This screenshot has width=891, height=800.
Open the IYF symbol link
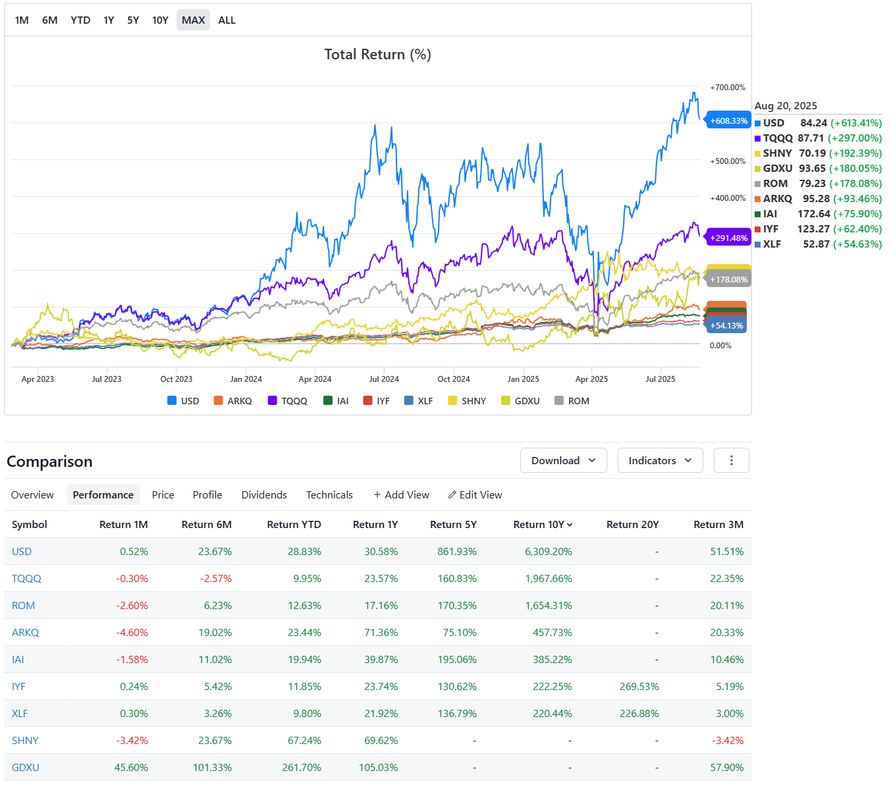click(x=18, y=687)
